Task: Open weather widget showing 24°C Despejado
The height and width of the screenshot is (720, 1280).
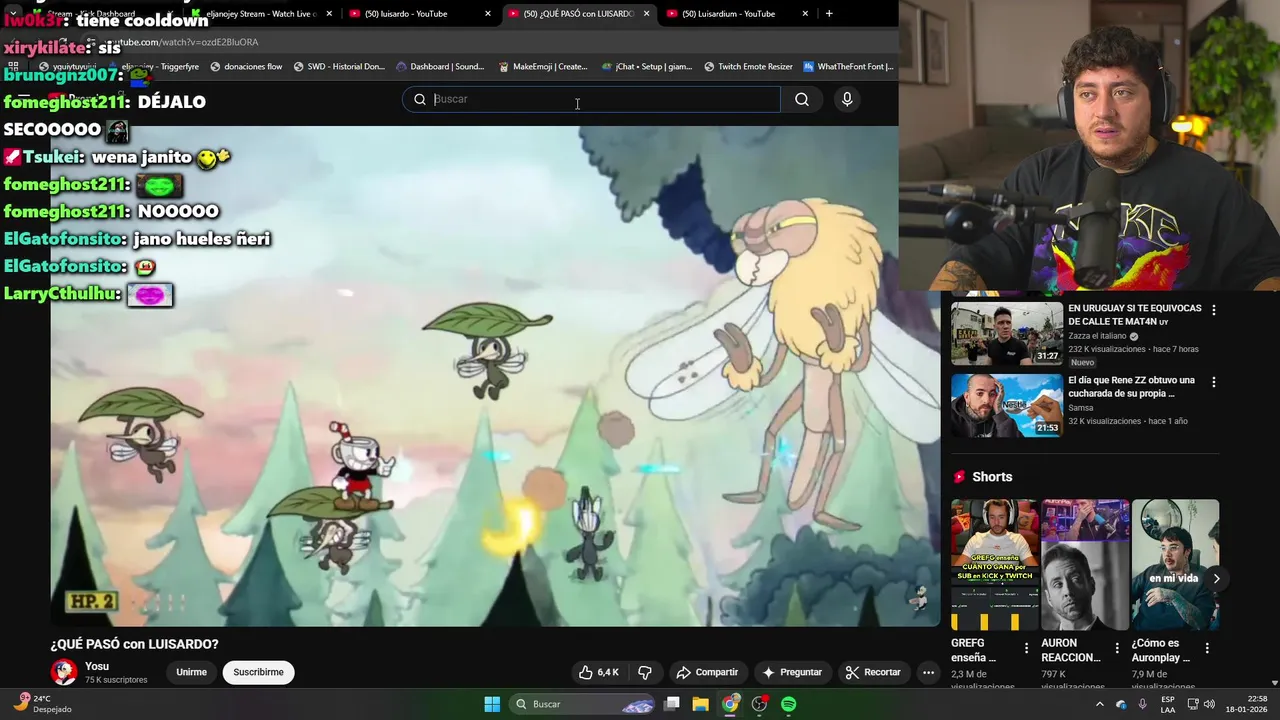Action: 42,704
